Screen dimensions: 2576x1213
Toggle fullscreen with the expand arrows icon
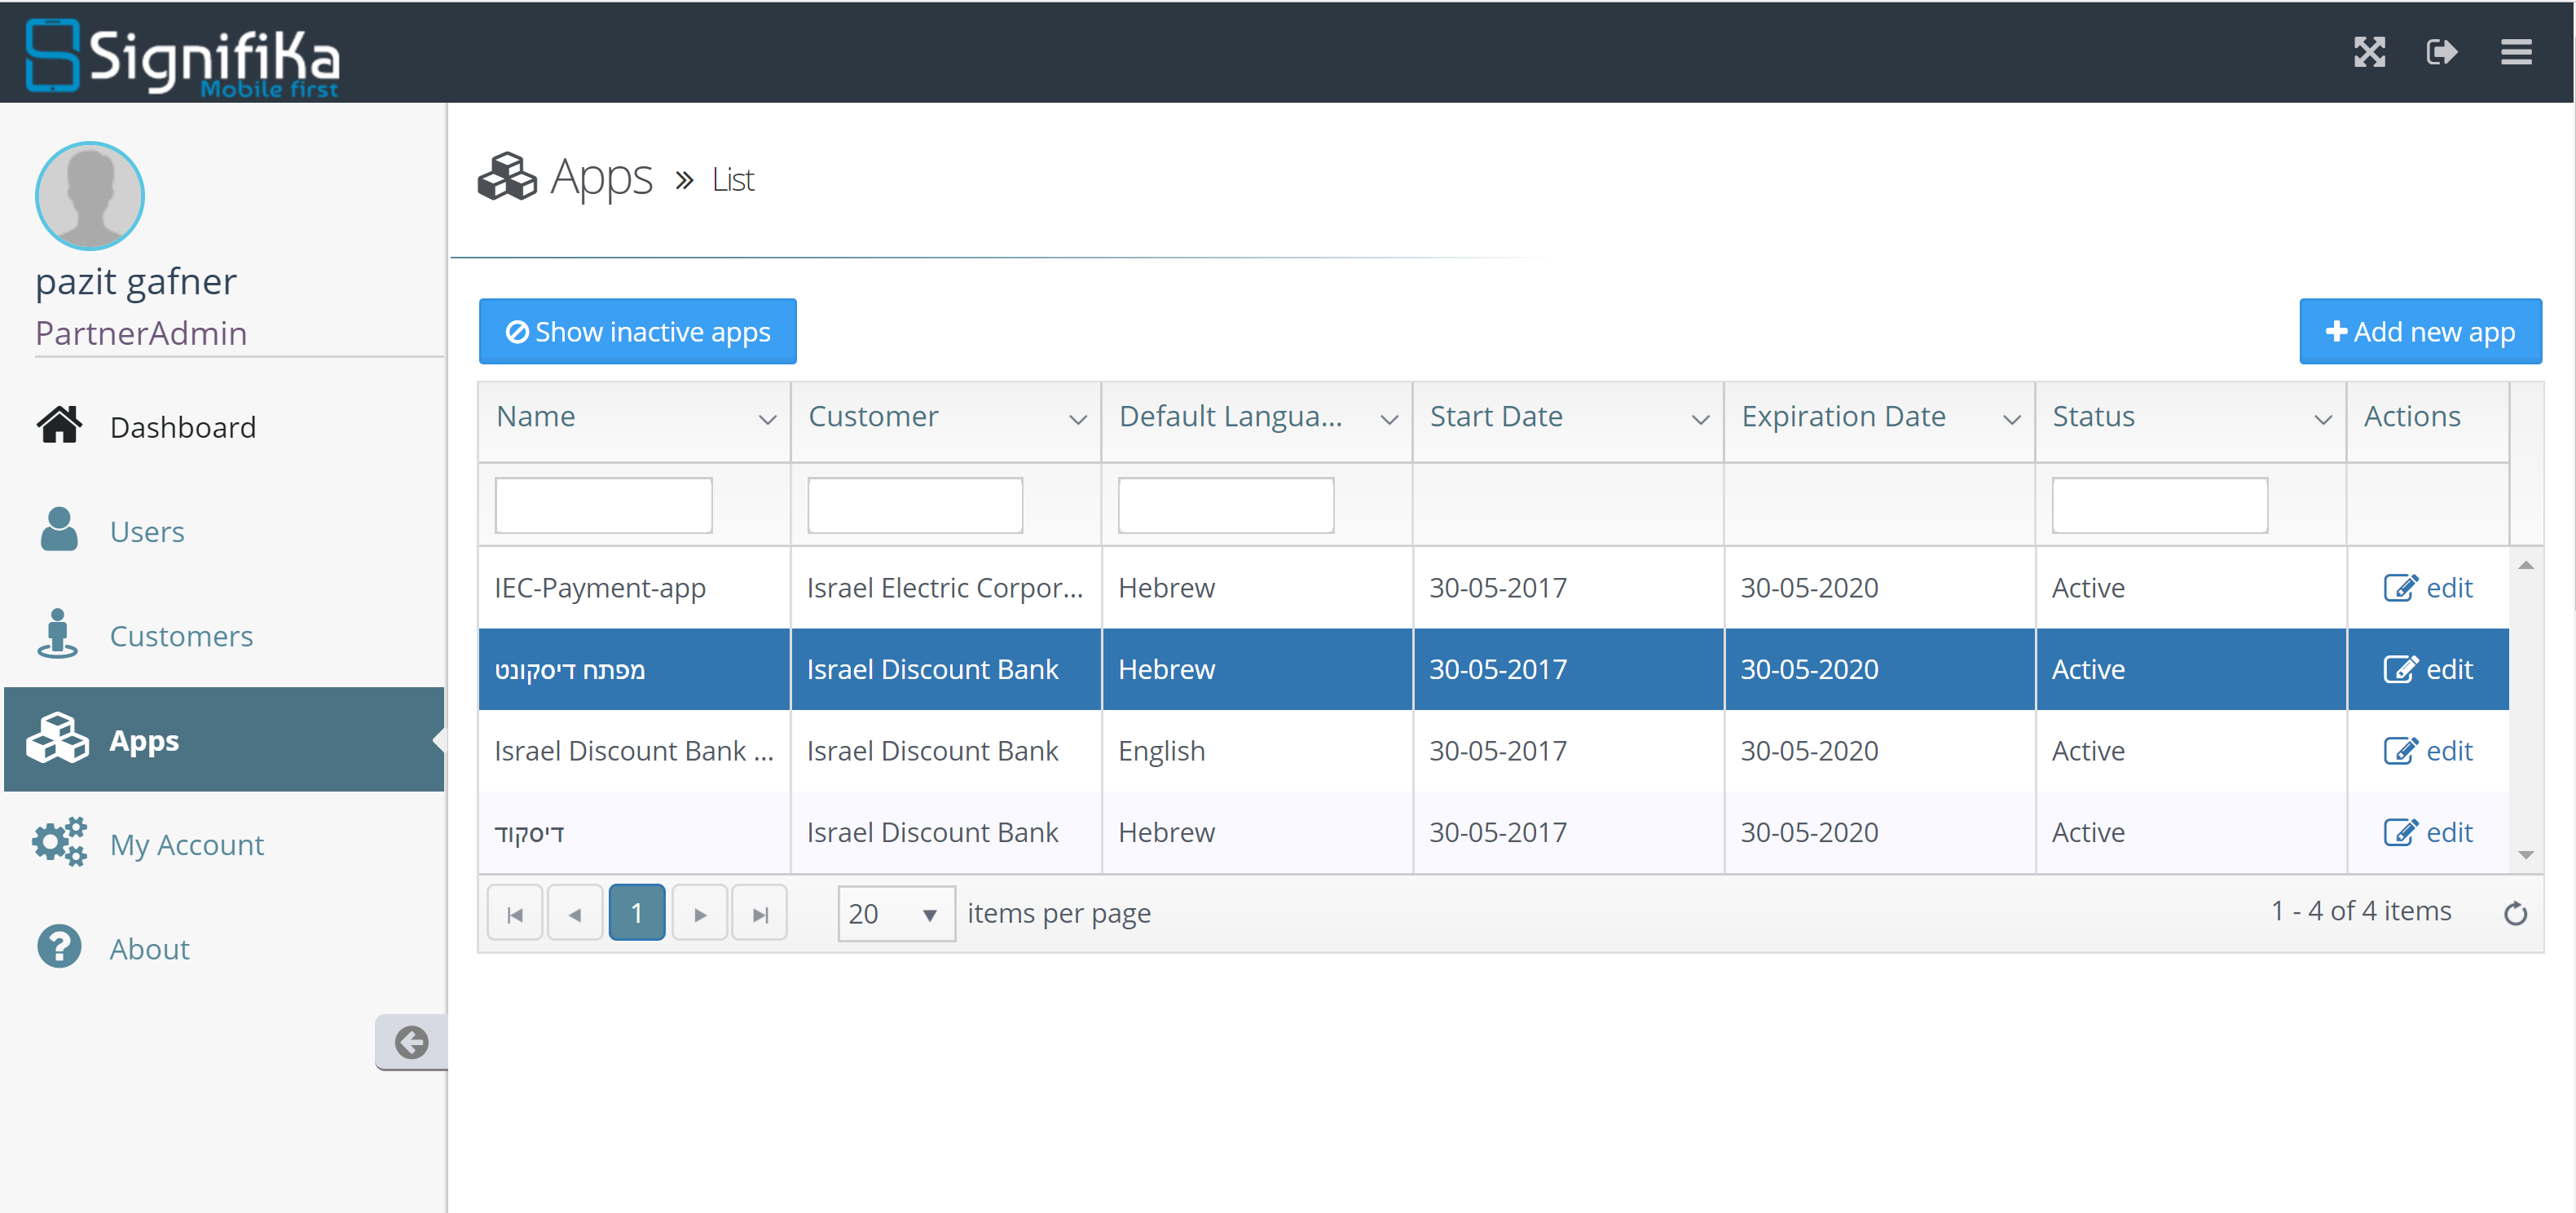click(2369, 52)
